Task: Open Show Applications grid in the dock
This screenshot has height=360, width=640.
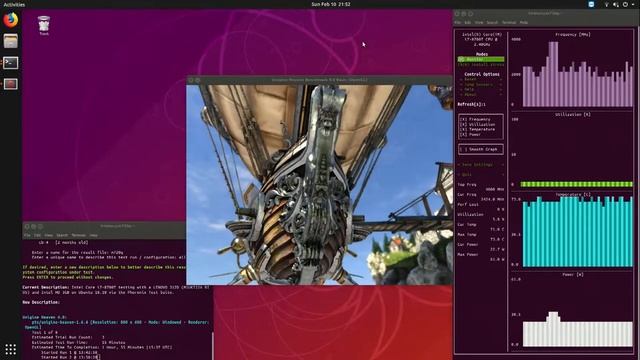Action: click(x=11, y=349)
